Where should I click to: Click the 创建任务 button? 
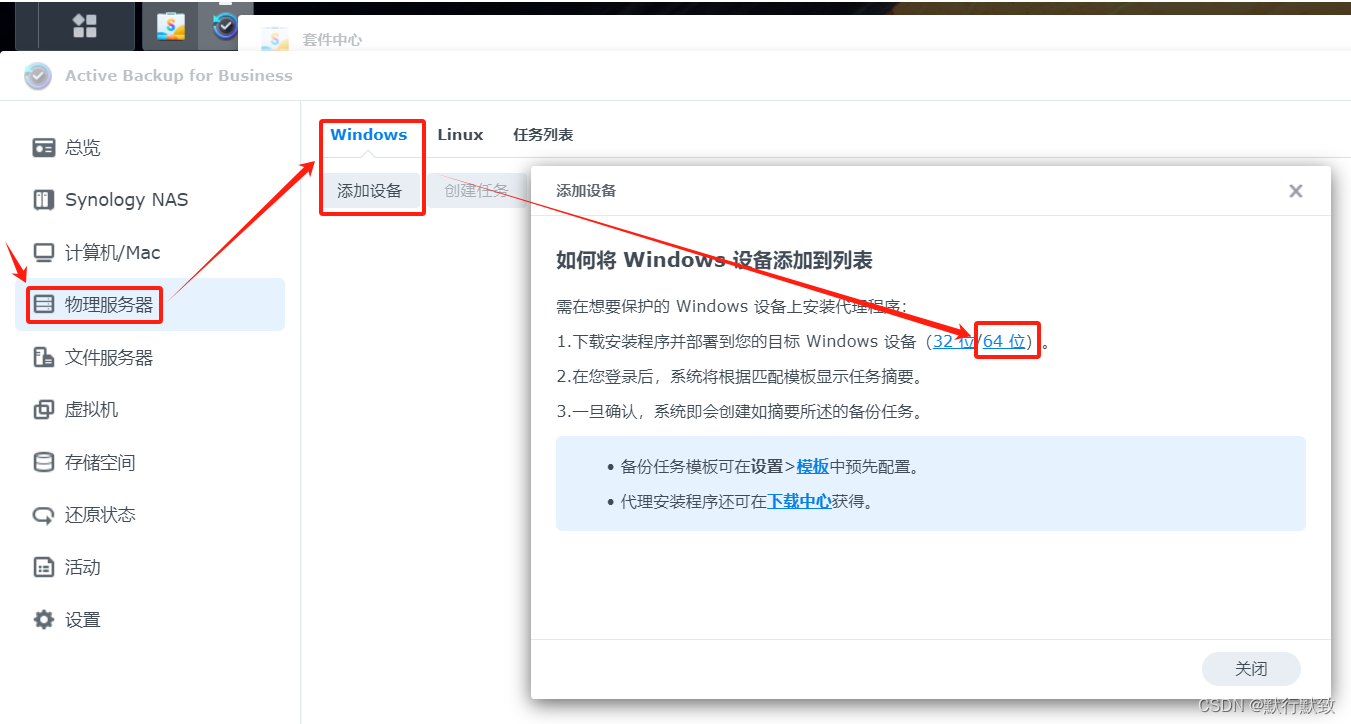pos(477,190)
